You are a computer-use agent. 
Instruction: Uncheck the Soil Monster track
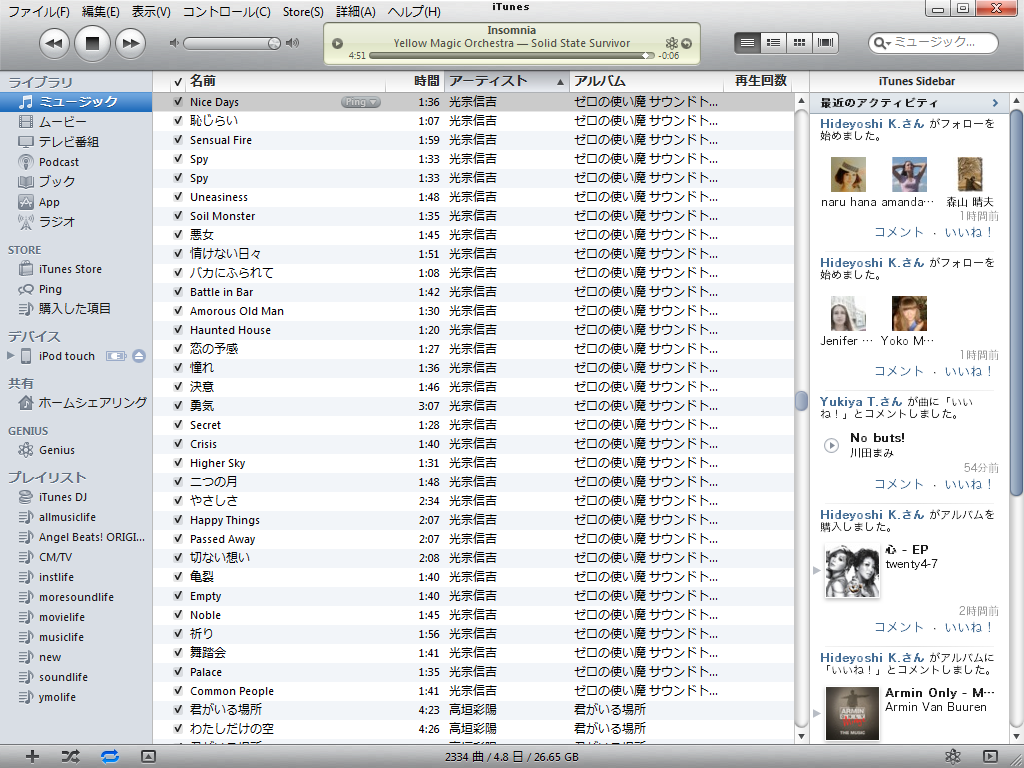click(x=178, y=216)
